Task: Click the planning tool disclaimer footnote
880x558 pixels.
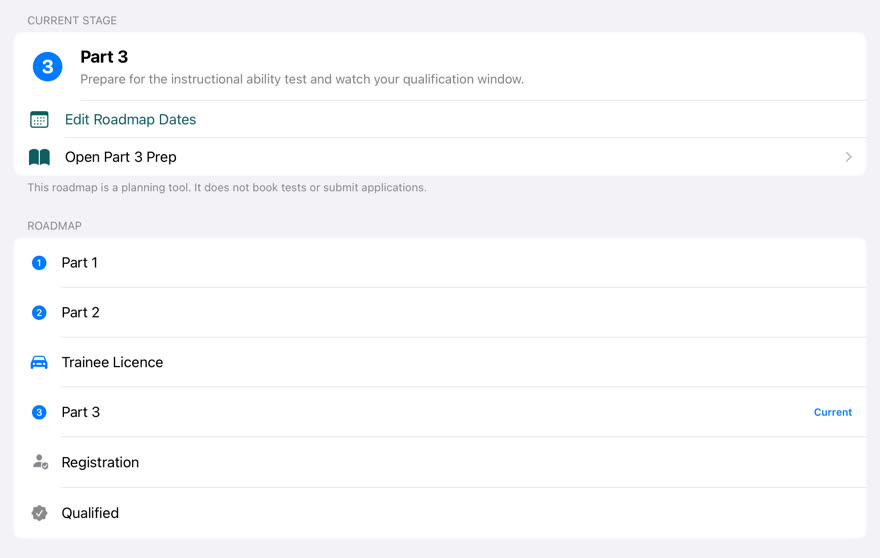Action: tap(227, 187)
